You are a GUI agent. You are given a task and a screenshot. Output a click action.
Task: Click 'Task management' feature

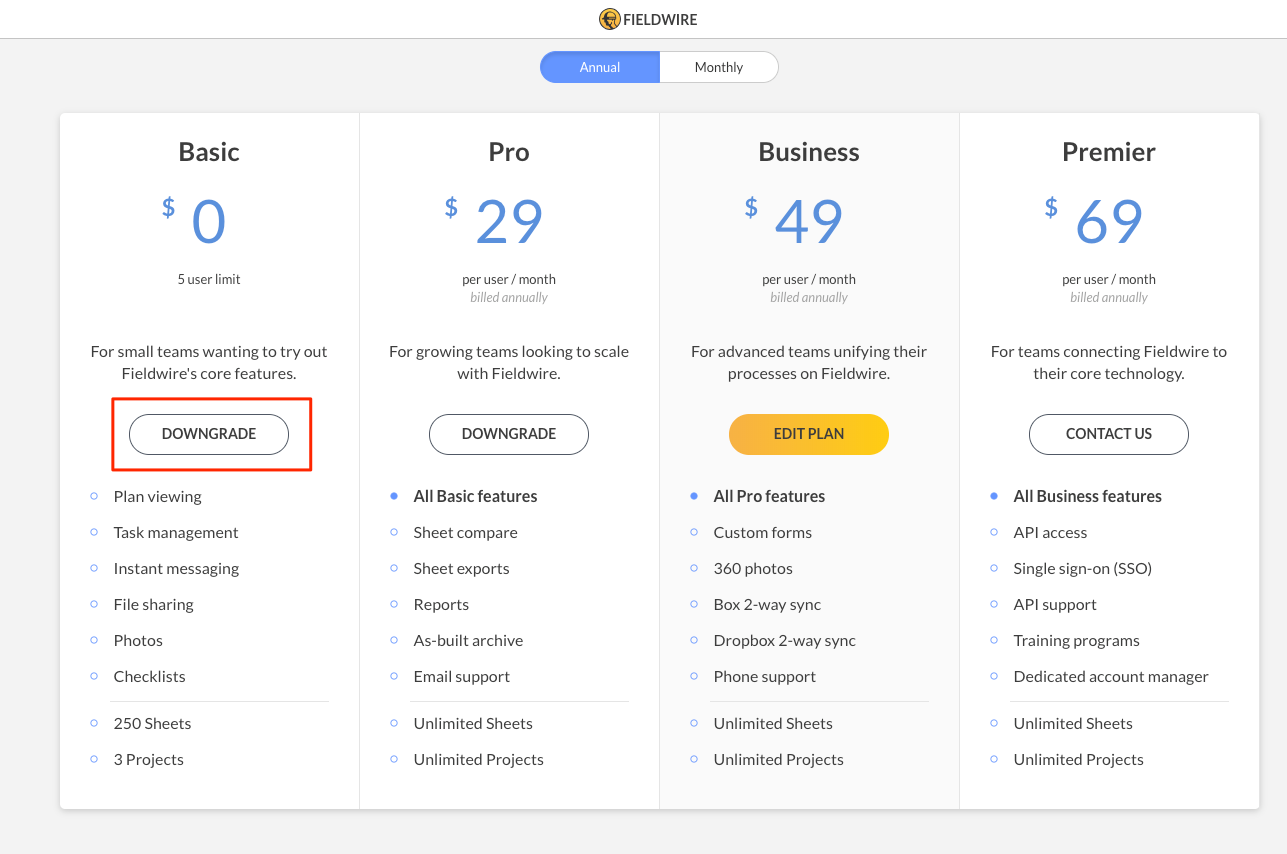click(x=176, y=532)
